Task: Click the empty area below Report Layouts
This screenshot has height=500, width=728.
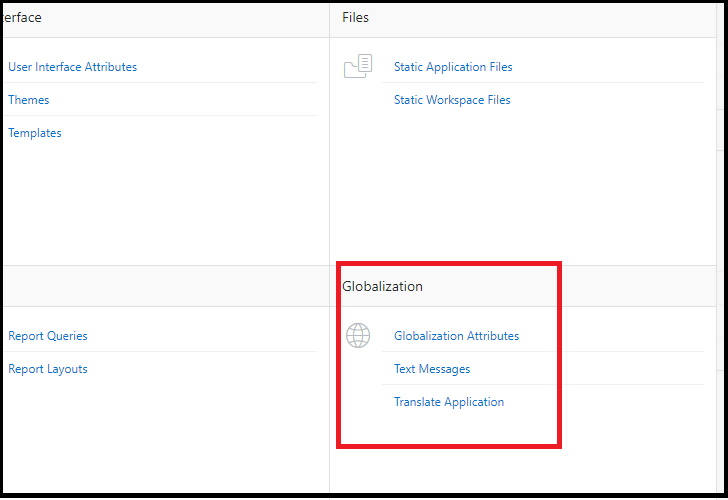Action: coord(160,430)
